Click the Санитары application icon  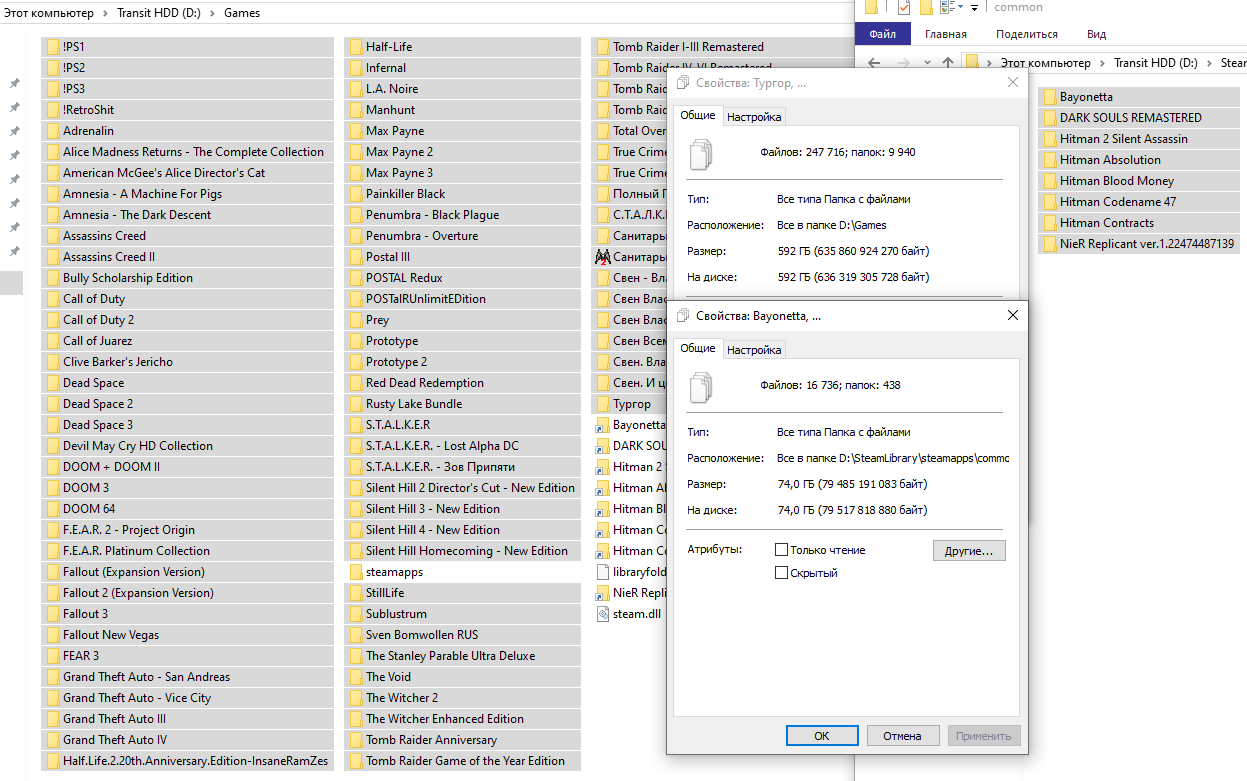(602, 257)
